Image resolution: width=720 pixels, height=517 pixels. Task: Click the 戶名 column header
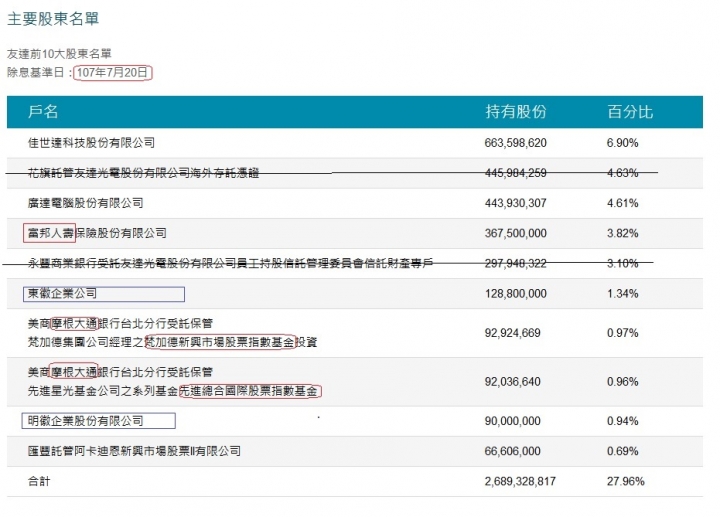(x=43, y=112)
